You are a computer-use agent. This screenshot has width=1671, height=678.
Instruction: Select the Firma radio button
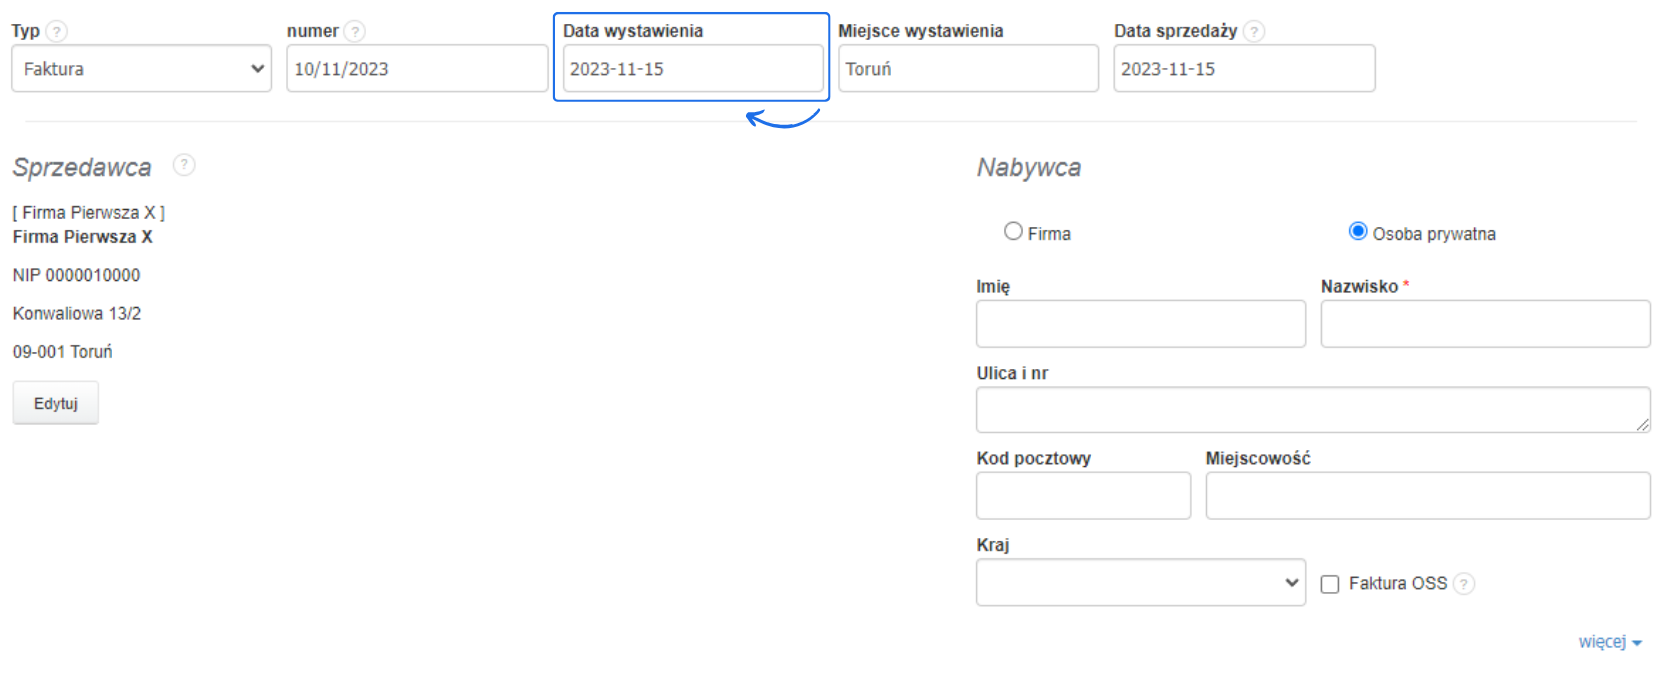[x=1013, y=231]
